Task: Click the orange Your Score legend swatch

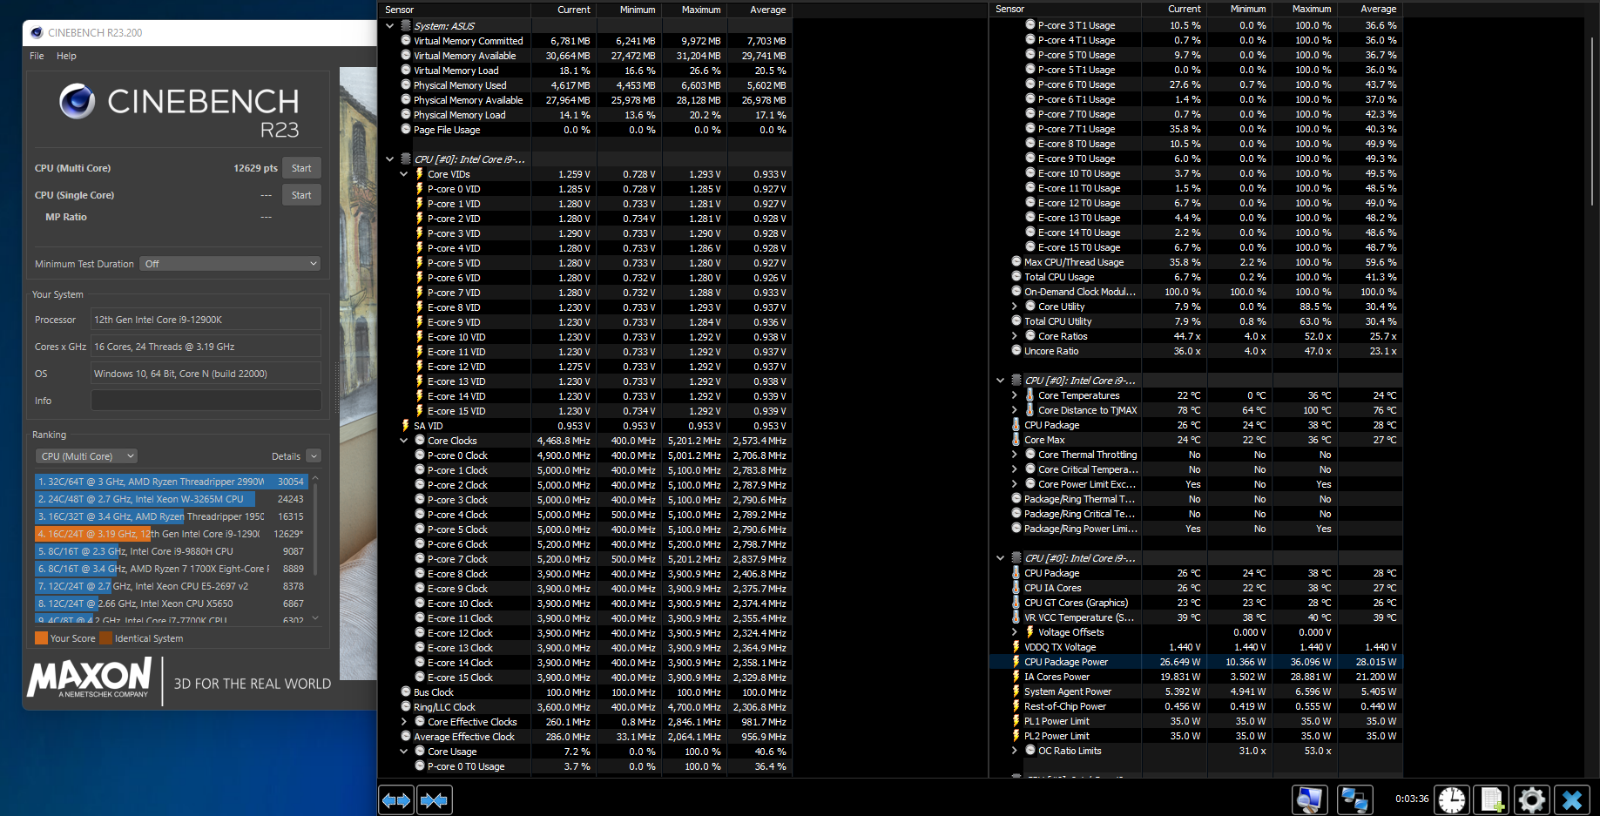Action: coord(41,638)
